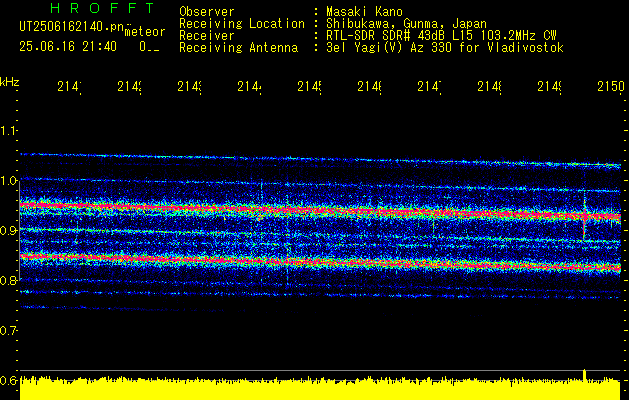Click the 0.7 kHz frequency axis label
Image resolution: width=629 pixels, height=400 pixels.
coord(9,330)
